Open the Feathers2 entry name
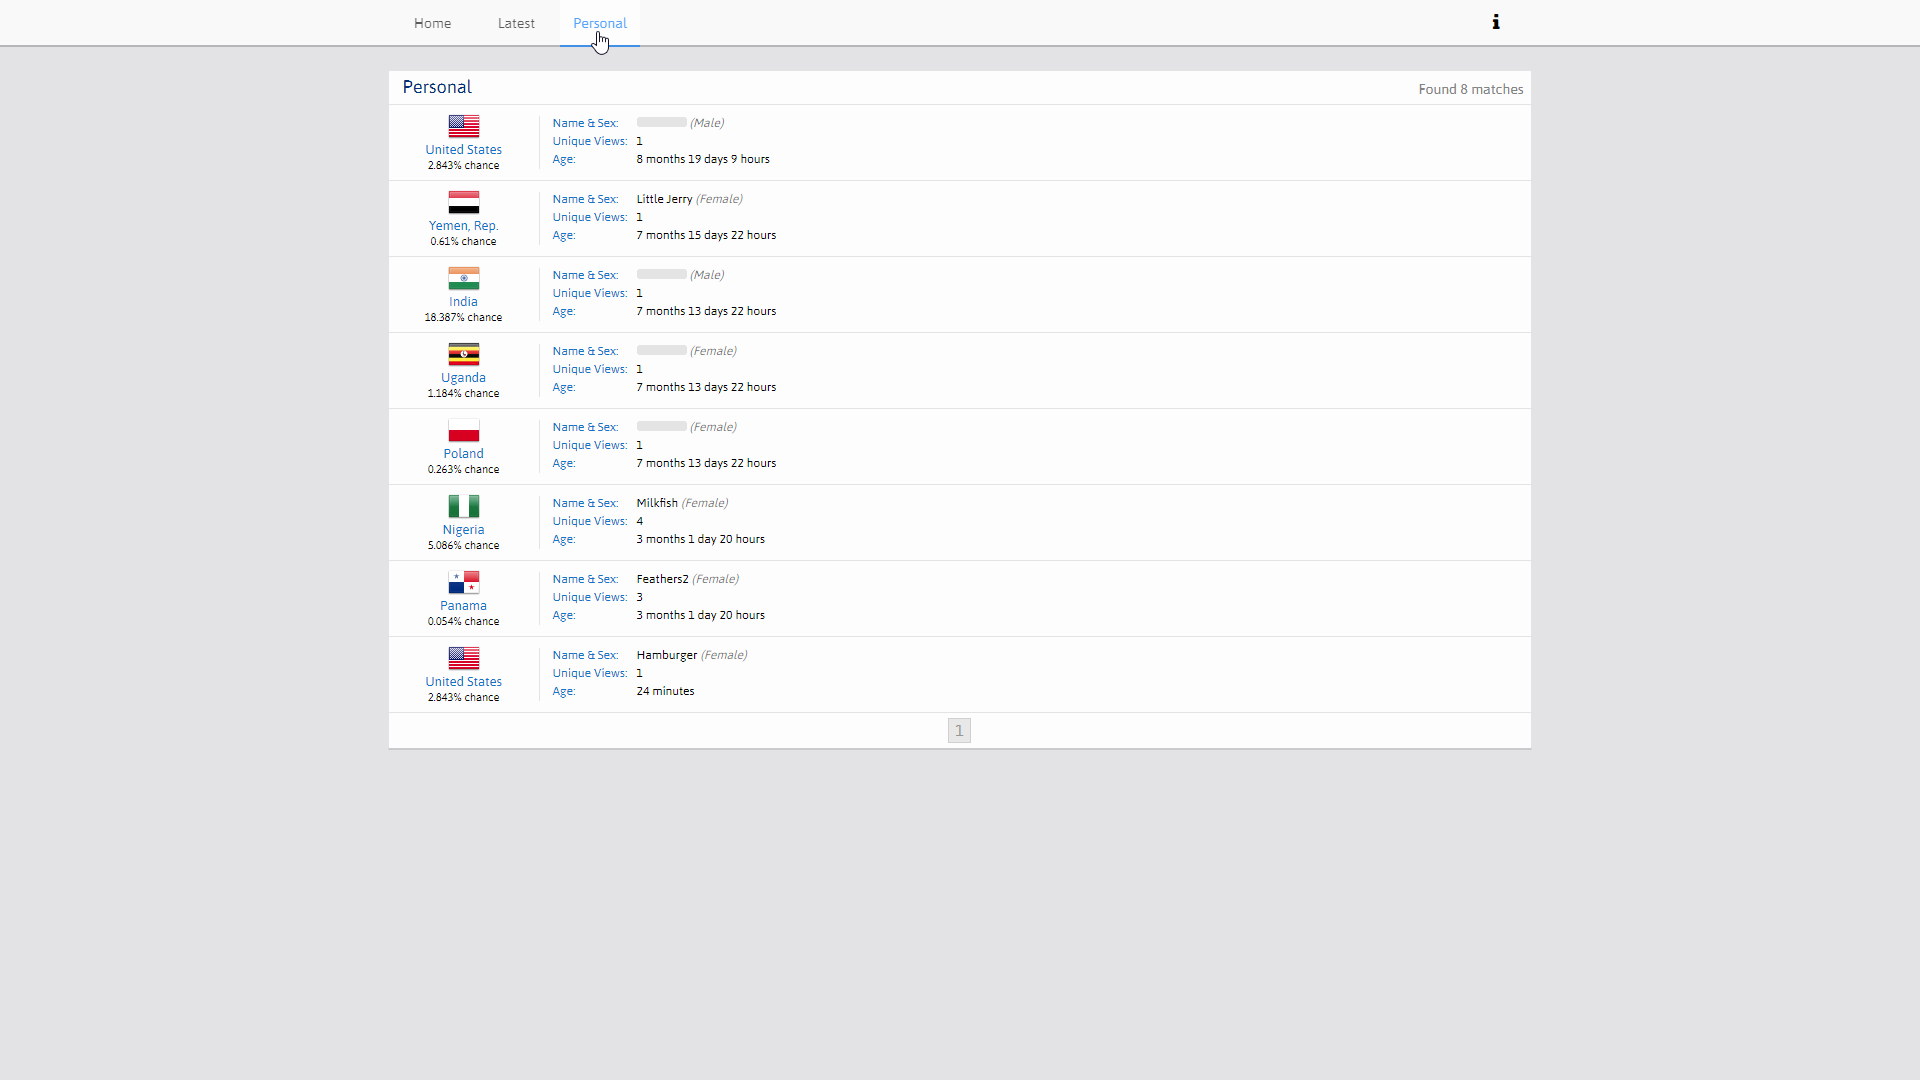The width and height of the screenshot is (1920, 1080). point(662,578)
